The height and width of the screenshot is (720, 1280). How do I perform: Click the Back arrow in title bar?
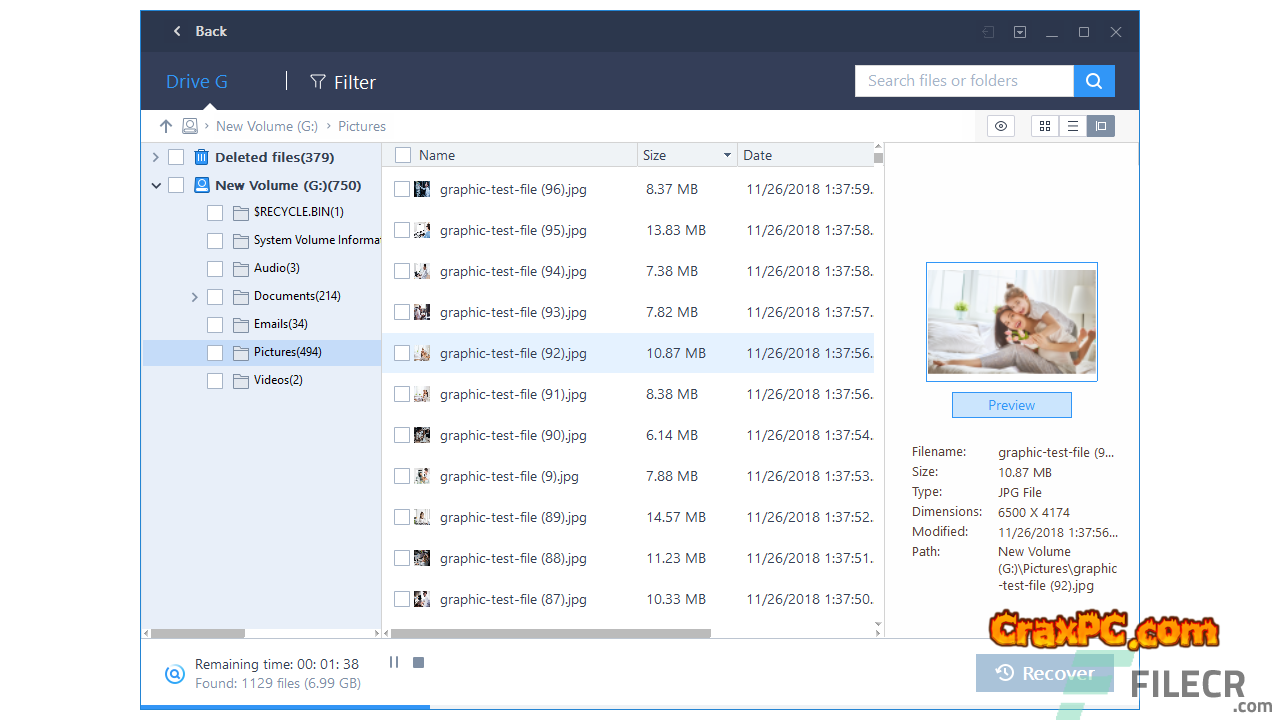click(178, 31)
